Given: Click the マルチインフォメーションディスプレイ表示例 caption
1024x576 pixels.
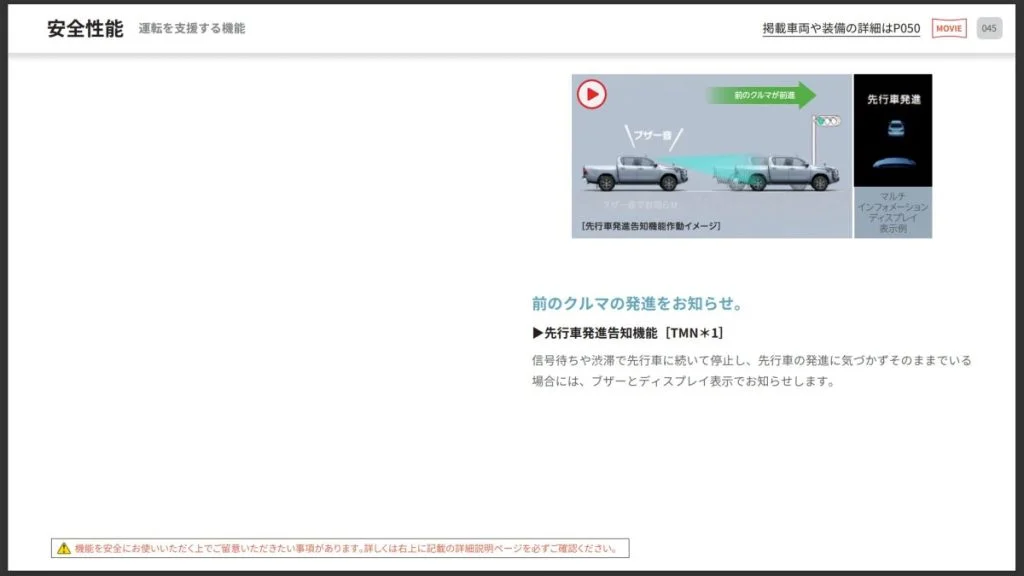Looking at the screenshot, I should pyautogui.click(x=892, y=212).
